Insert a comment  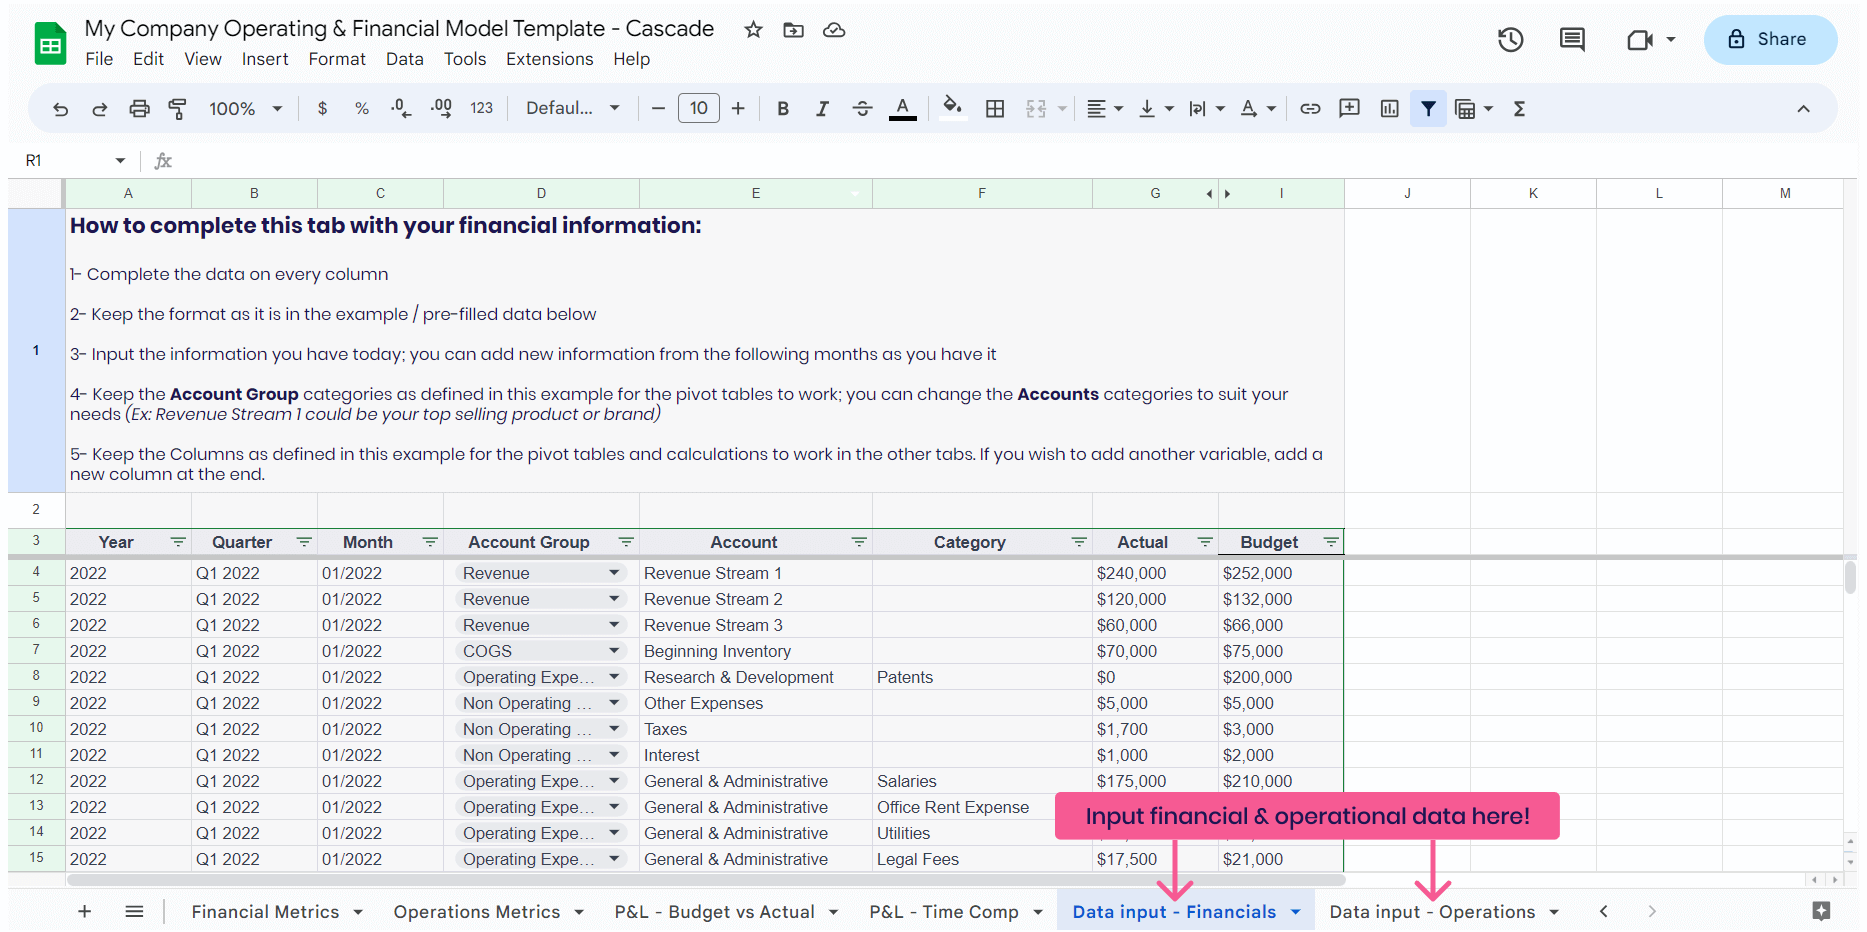pos(1349,108)
